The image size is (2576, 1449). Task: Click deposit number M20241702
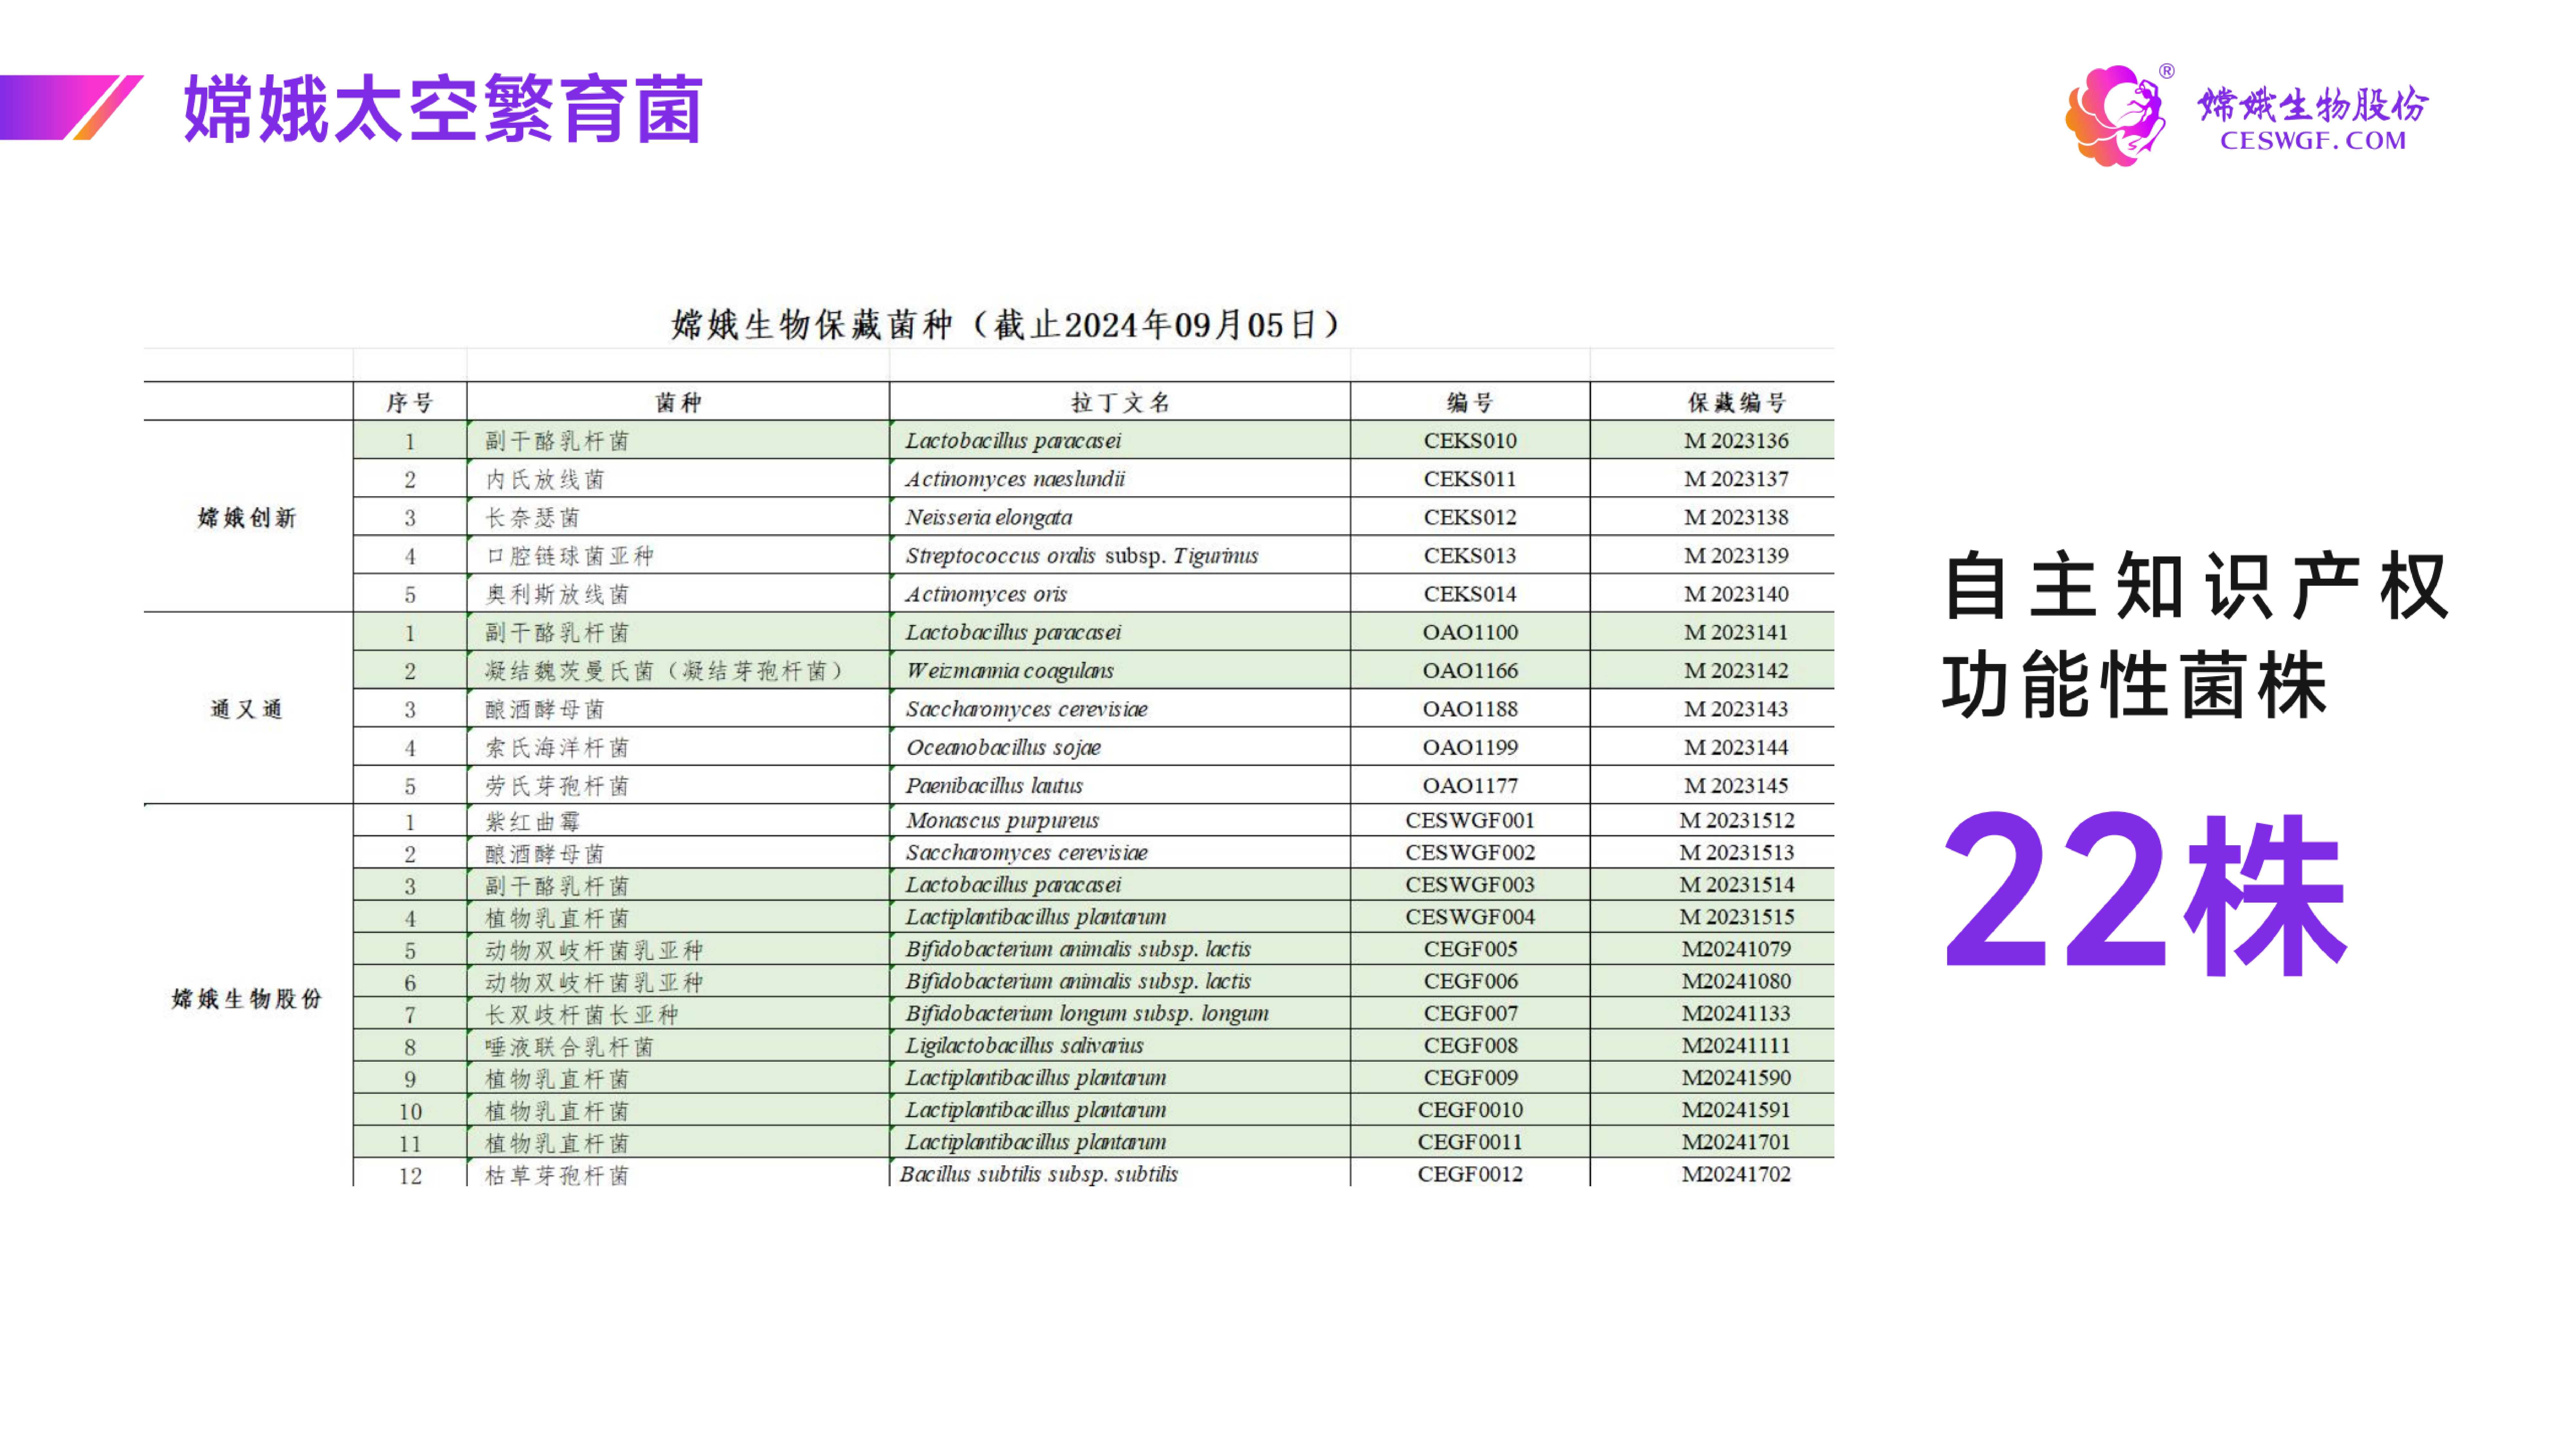coord(1736,1174)
